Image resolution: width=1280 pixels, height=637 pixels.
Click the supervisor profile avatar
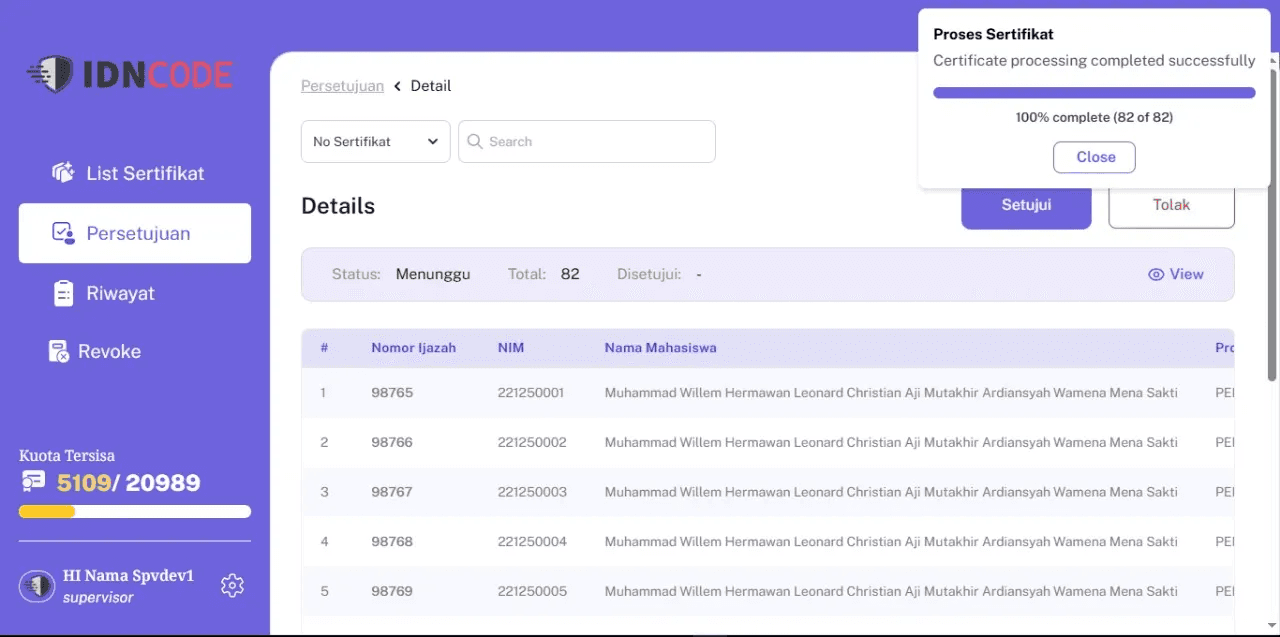[37, 585]
